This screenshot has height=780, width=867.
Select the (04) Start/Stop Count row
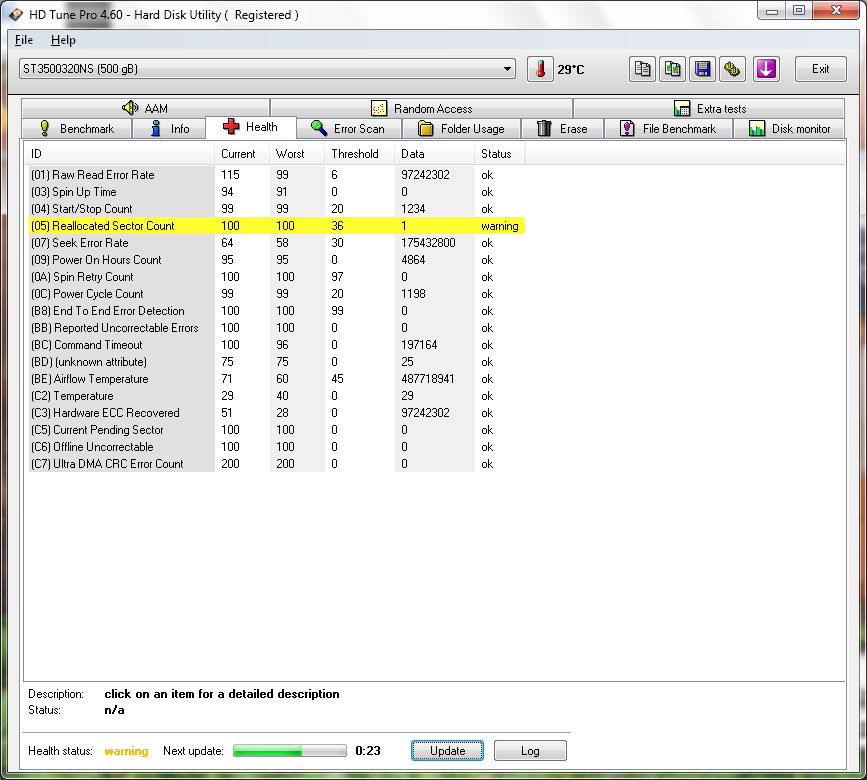tap(276, 209)
